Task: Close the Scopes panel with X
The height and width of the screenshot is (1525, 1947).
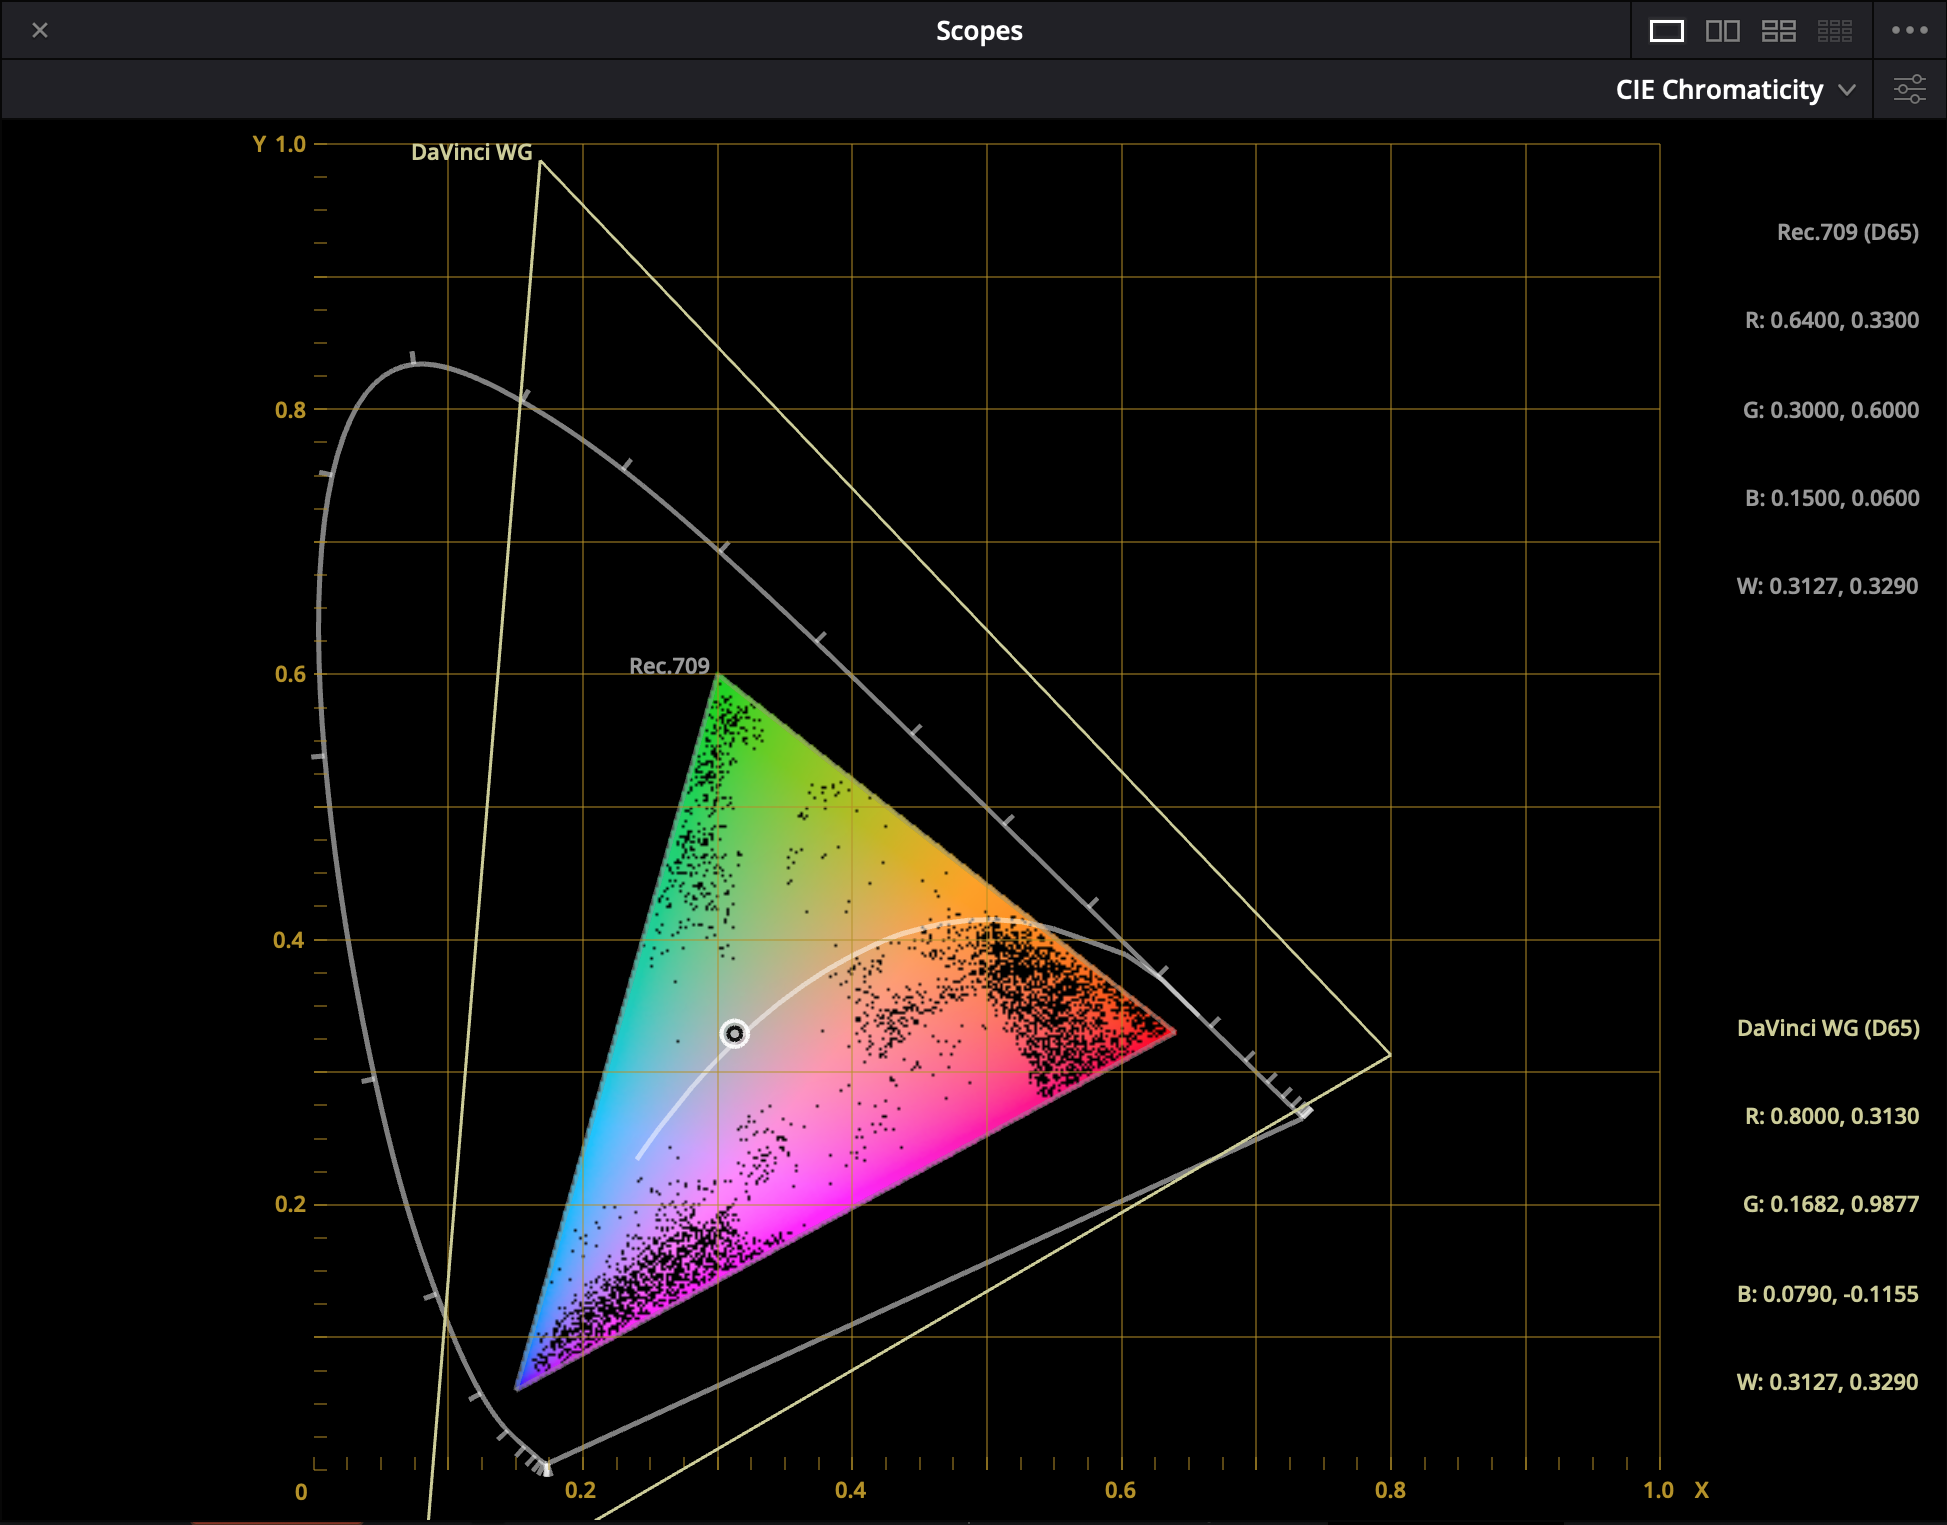Action: (40, 31)
